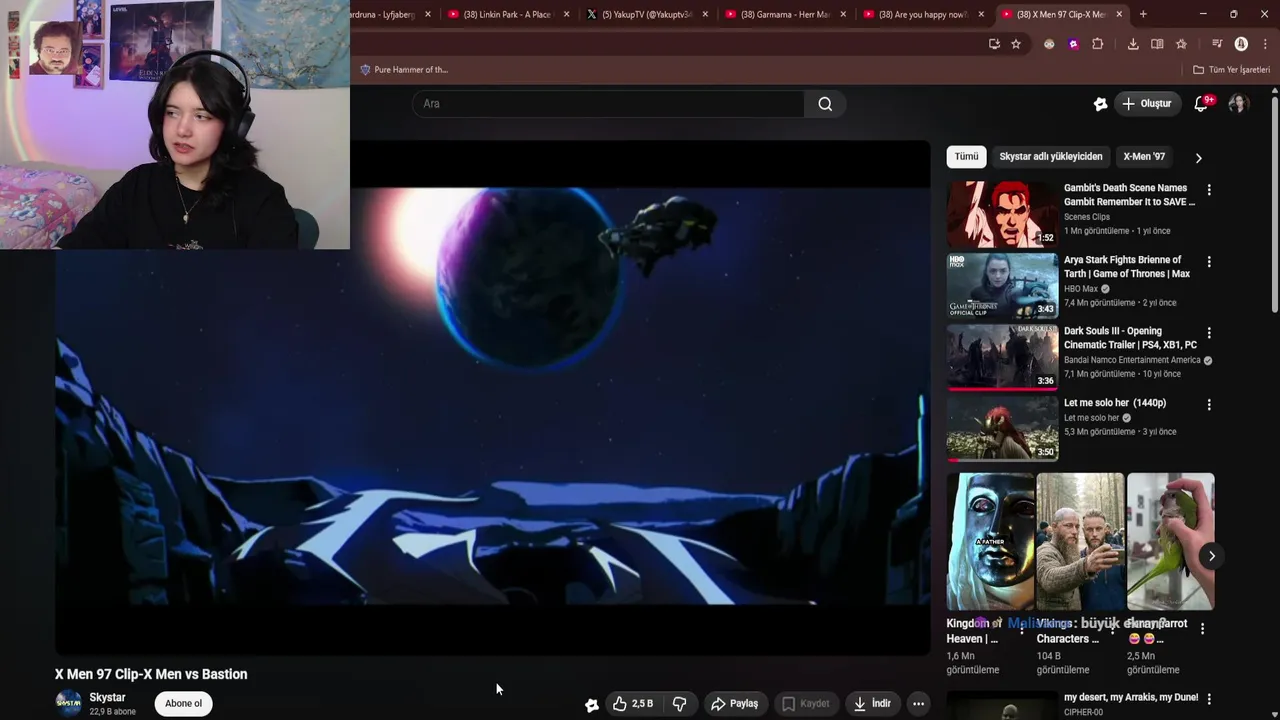Show next shorts with the arrow button
1280x720 pixels.
point(1211,556)
